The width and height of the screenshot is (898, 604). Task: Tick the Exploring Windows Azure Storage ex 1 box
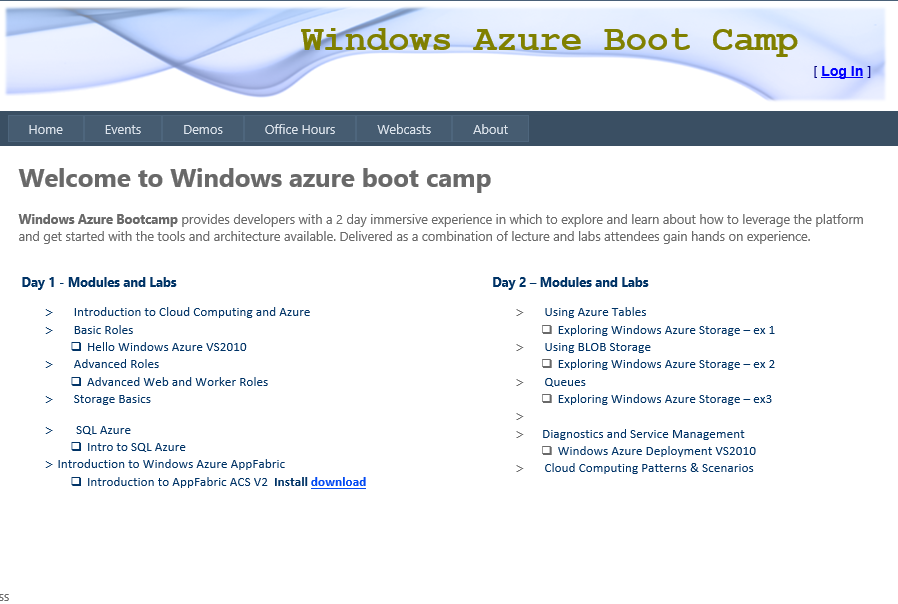click(x=547, y=329)
